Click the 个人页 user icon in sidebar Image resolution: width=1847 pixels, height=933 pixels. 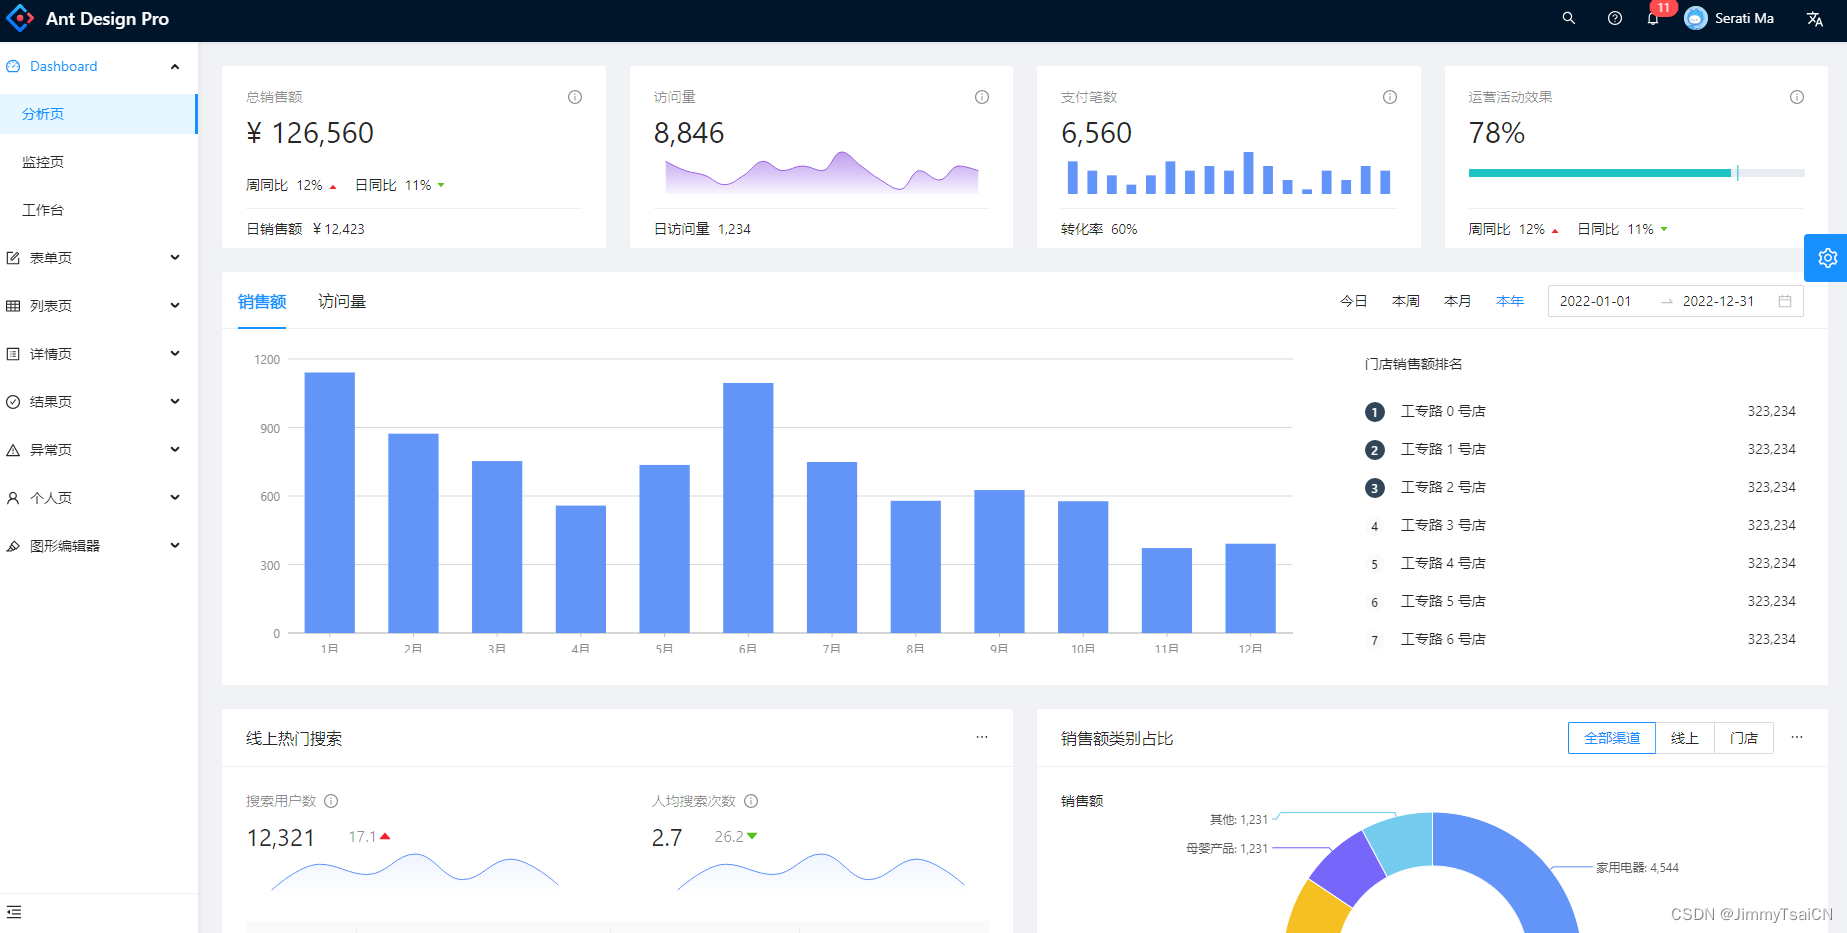coord(13,498)
